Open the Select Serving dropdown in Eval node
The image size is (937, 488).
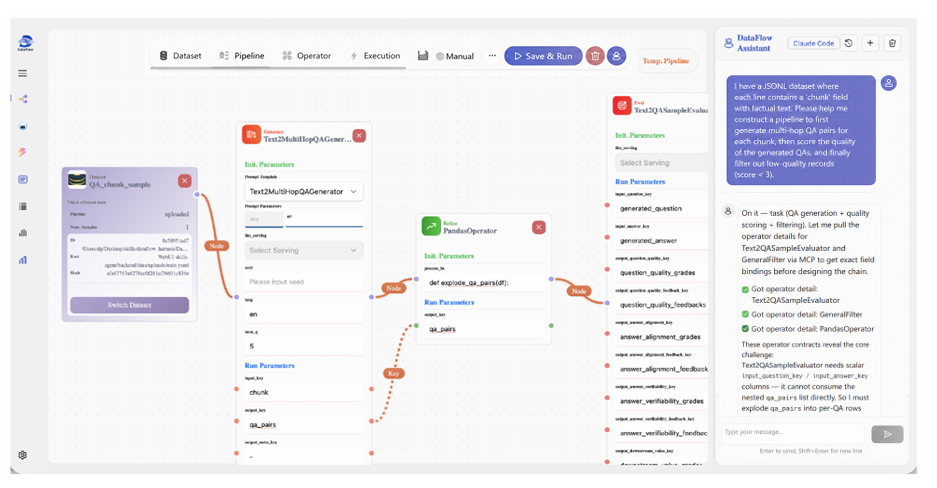coord(661,162)
